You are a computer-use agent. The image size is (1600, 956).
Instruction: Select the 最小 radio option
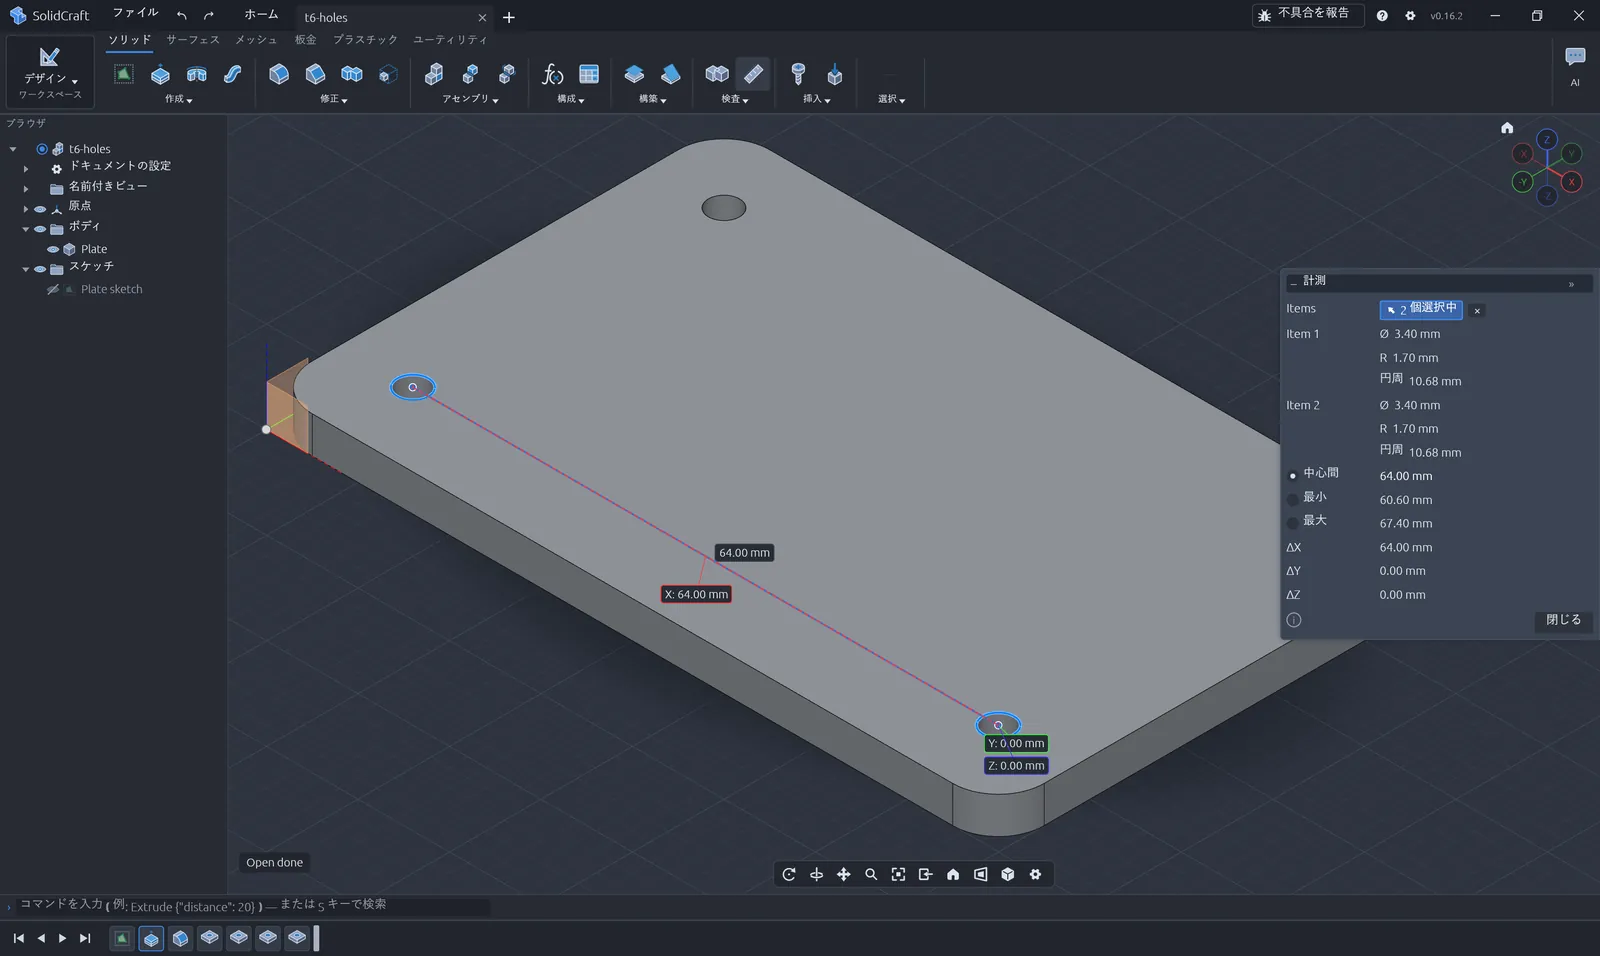[x=1293, y=499]
